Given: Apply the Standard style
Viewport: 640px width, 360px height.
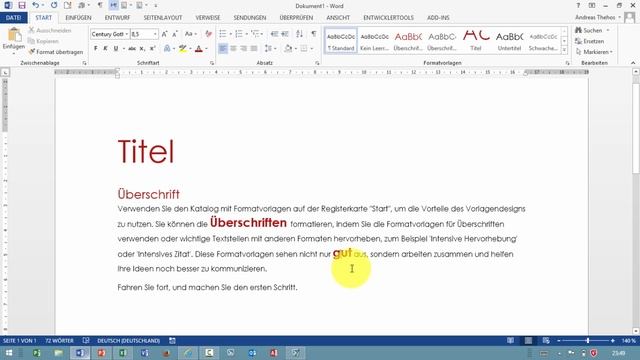Looking at the screenshot, I should 341,41.
